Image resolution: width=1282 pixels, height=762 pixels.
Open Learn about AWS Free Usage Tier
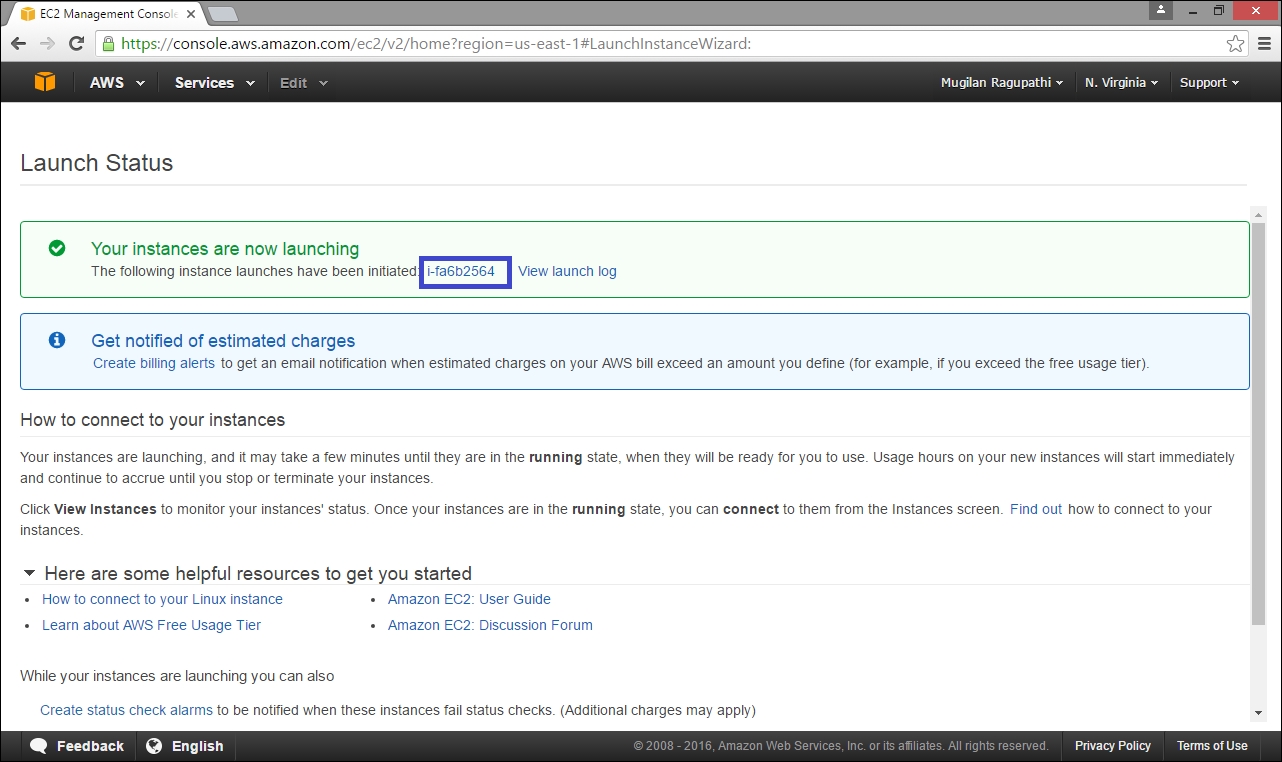(x=151, y=625)
